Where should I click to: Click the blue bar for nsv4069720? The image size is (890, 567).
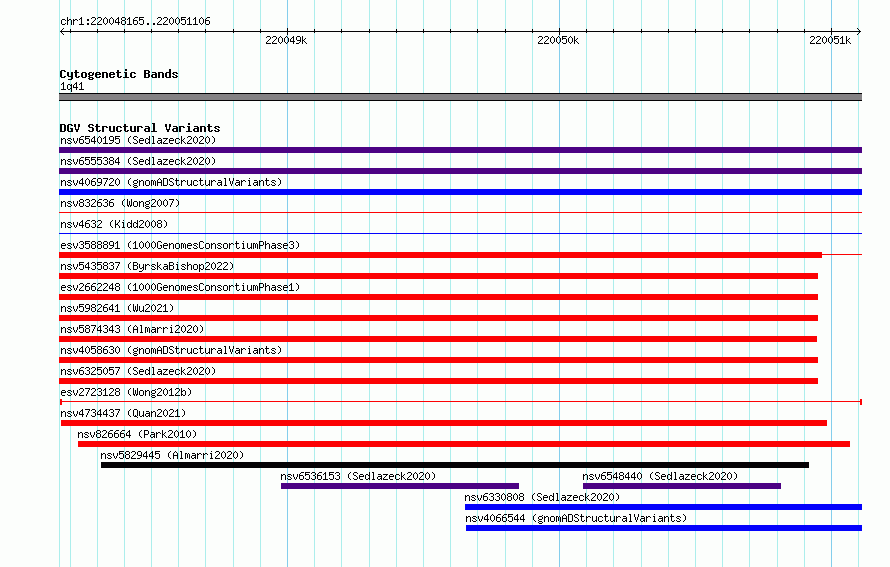click(x=460, y=192)
